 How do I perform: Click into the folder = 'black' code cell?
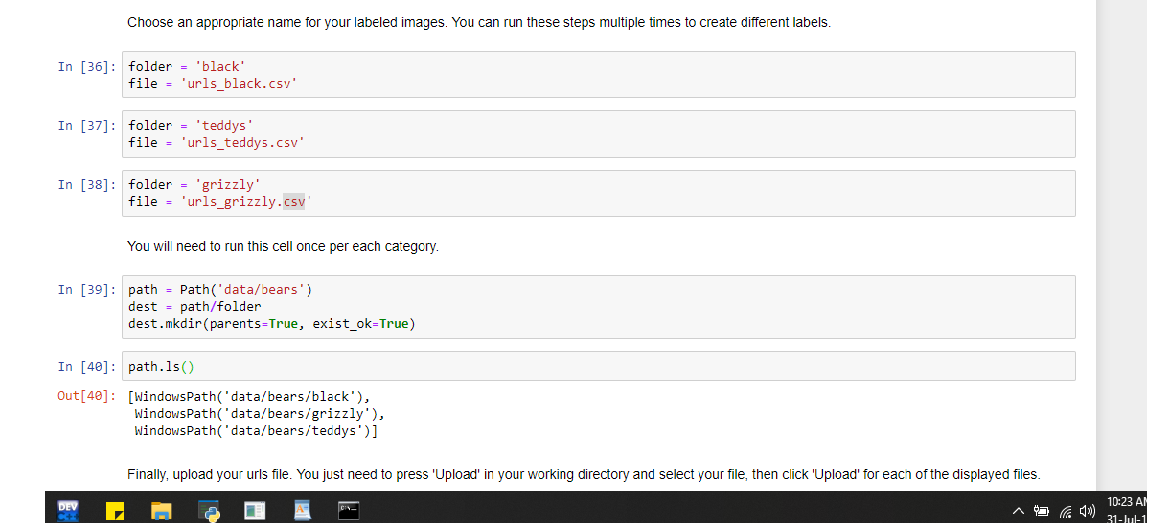tap(598, 75)
